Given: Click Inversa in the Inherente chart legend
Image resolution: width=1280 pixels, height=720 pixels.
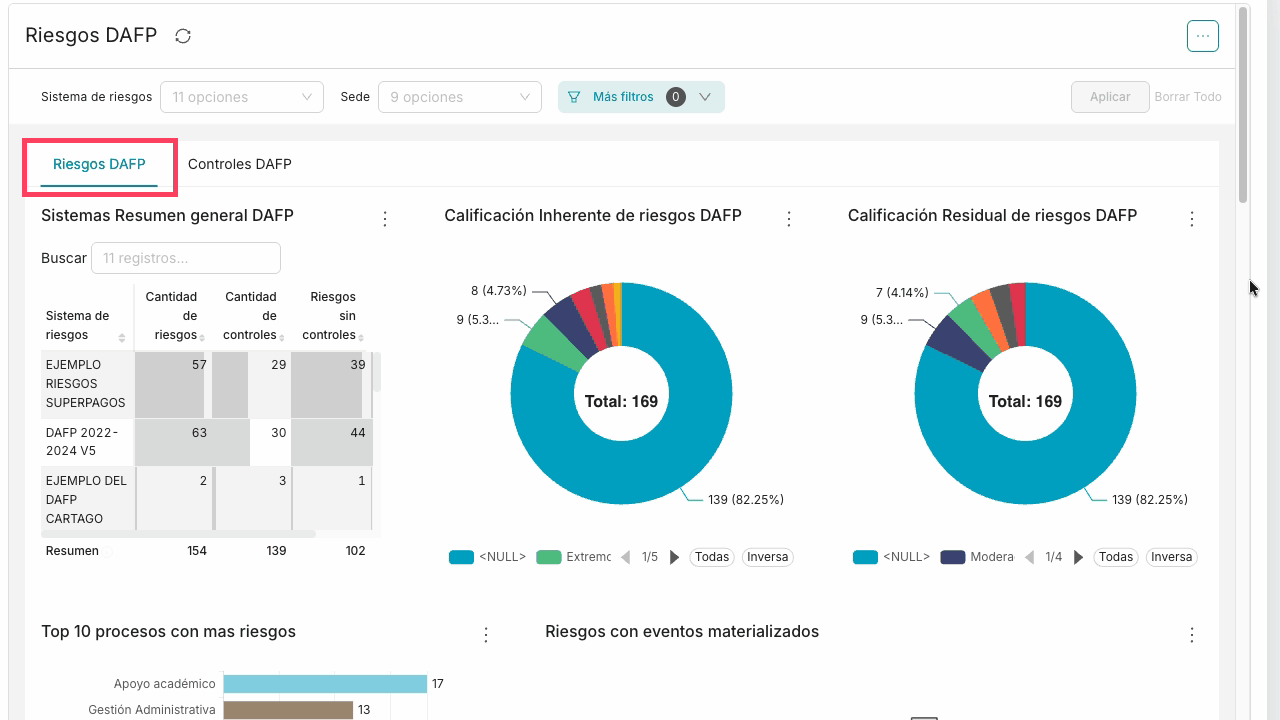Looking at the screenshot, I should coord(768,557).
